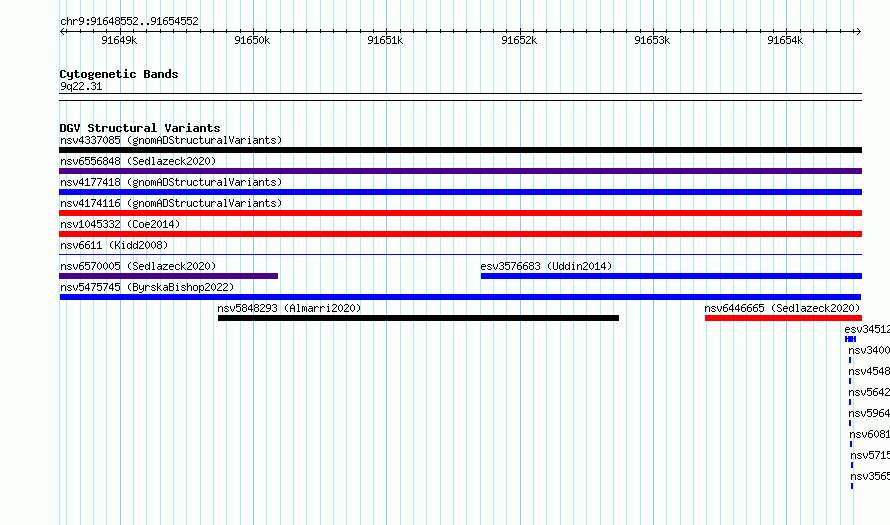This screenshot has height=525, width=890.
Task: Click the thin blue nsv6611 variant line
Action: (x=460, y=255)
